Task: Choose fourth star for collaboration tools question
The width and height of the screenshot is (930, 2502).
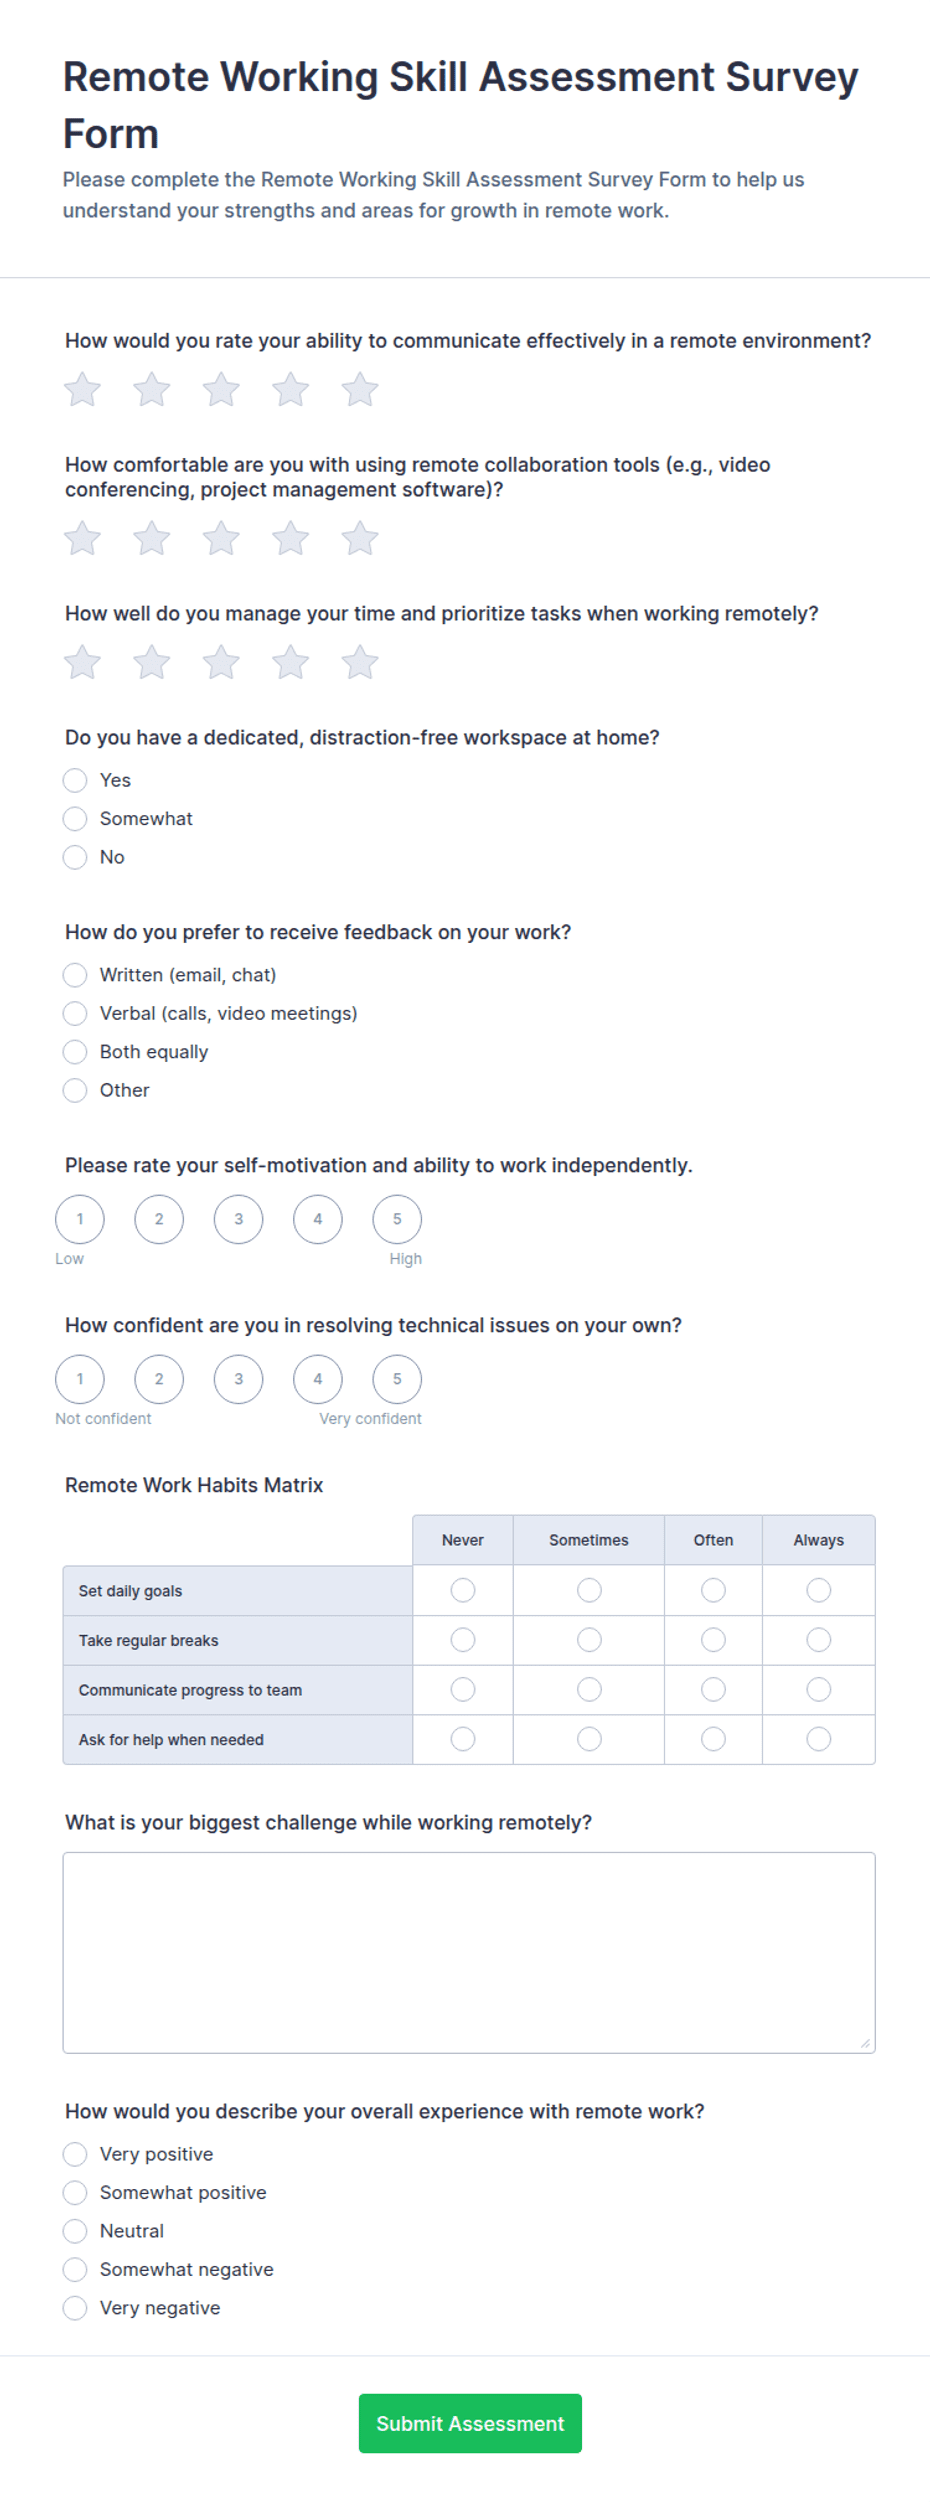Action: [290, 538]
